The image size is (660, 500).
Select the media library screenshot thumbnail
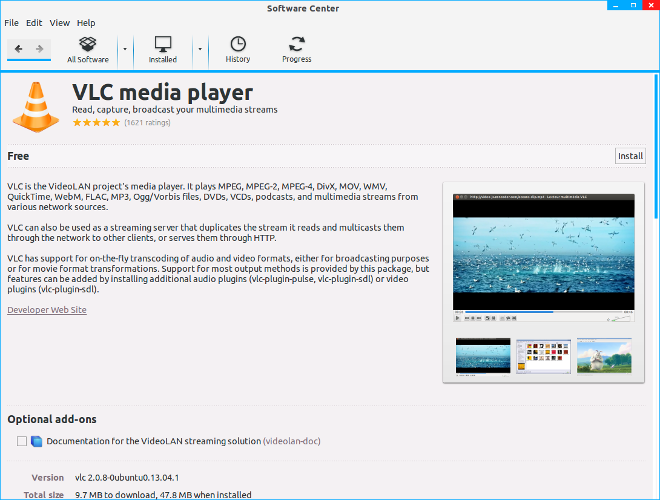pyautogui.click(x=543, y=356)
